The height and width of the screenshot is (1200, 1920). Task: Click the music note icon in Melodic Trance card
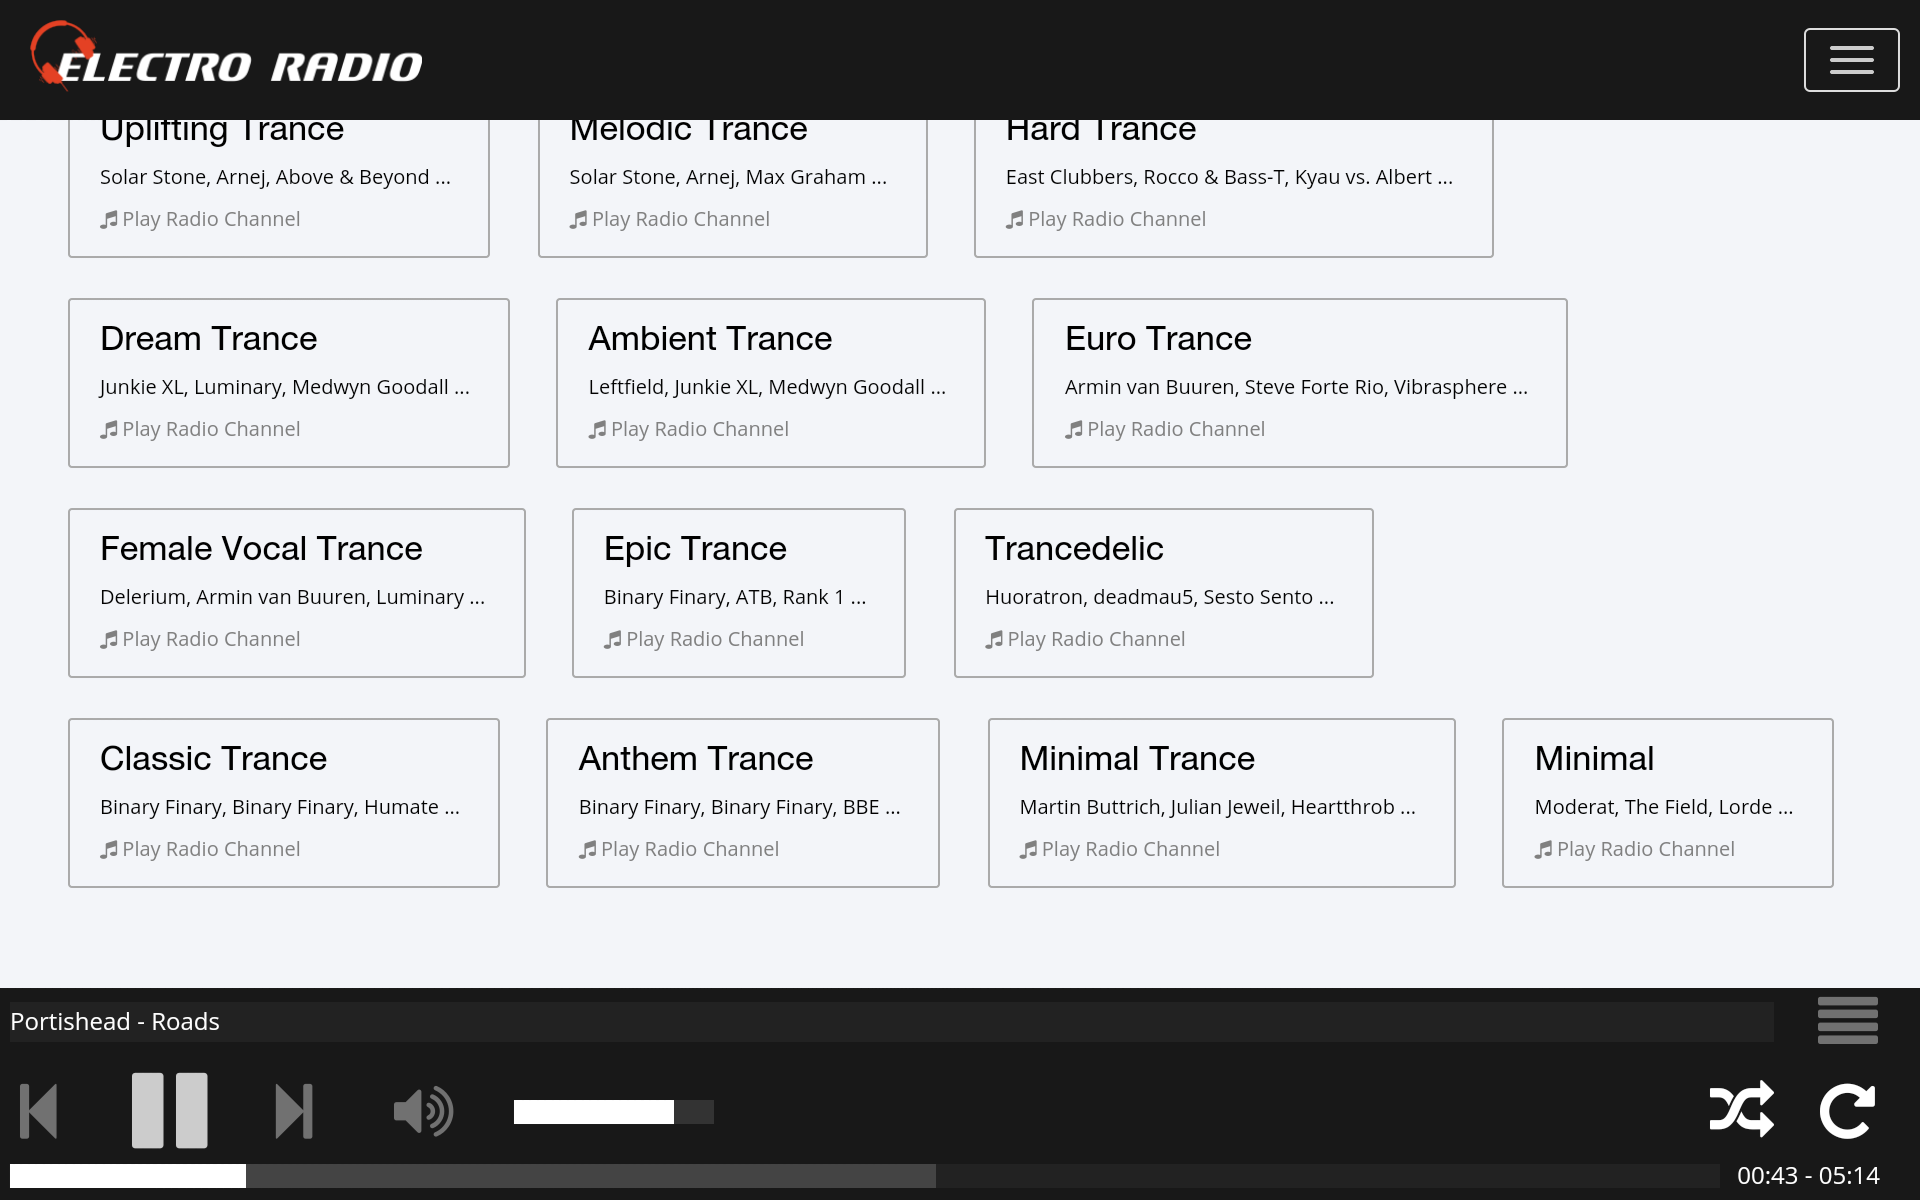[x=578, y=219]
